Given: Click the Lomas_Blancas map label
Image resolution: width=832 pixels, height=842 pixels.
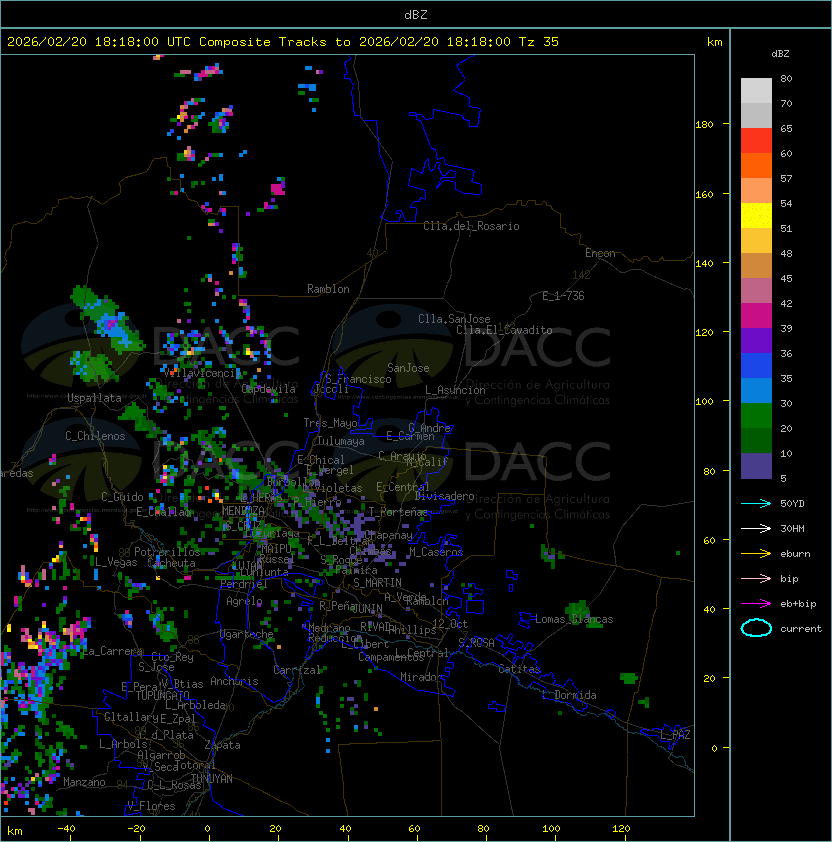Looking at the screenshot, I should [x=574, y=619].
